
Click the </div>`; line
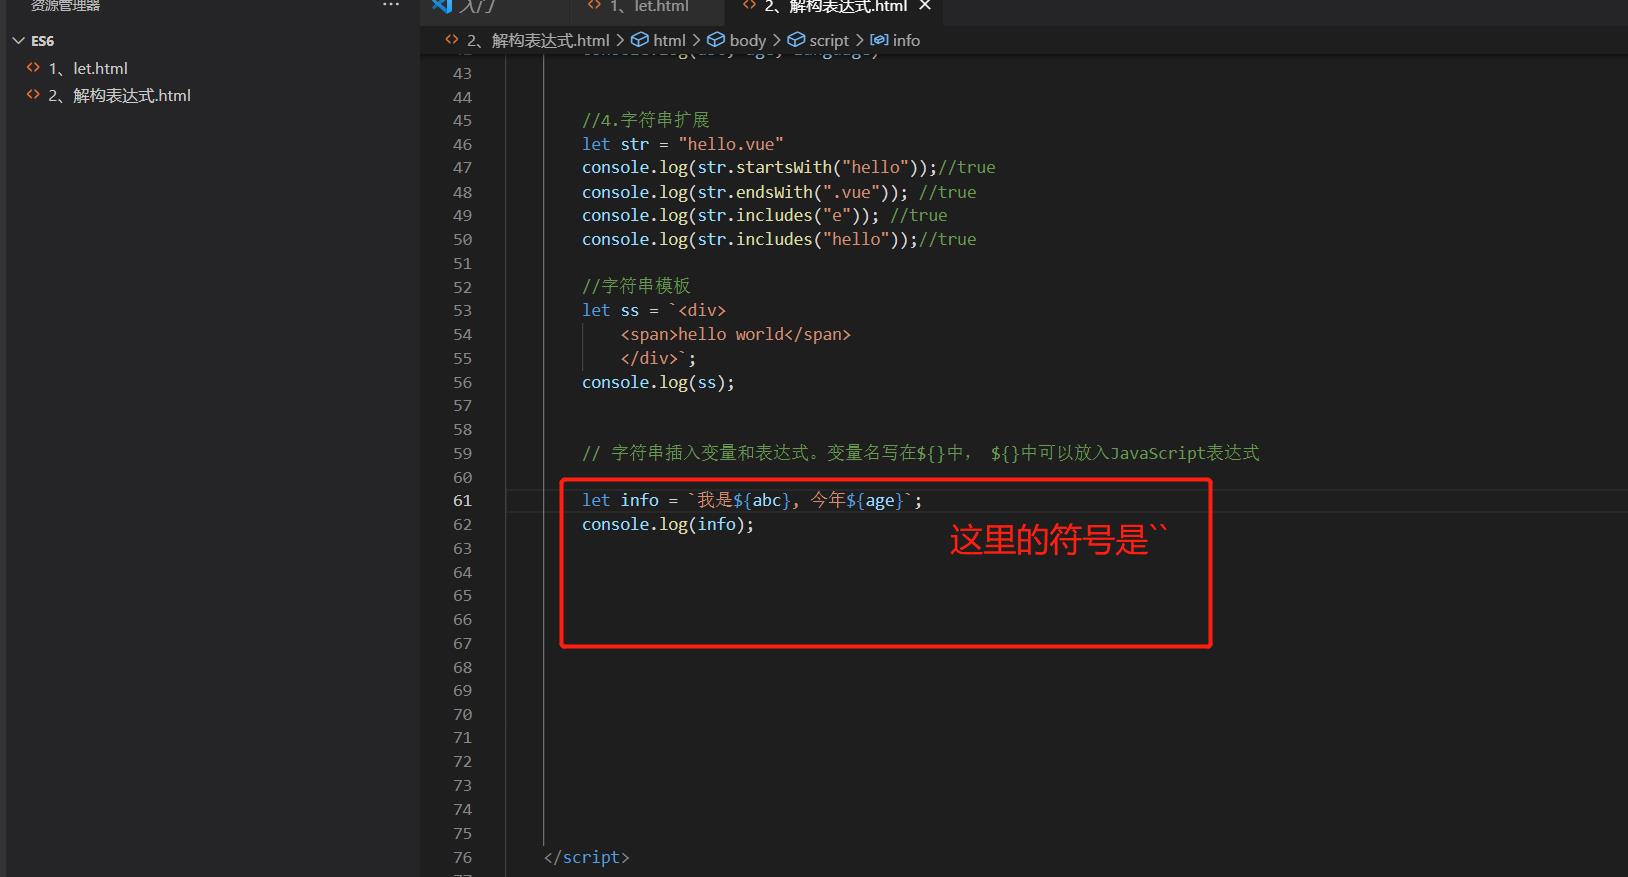pyautogui.click(x=658, y=358)
